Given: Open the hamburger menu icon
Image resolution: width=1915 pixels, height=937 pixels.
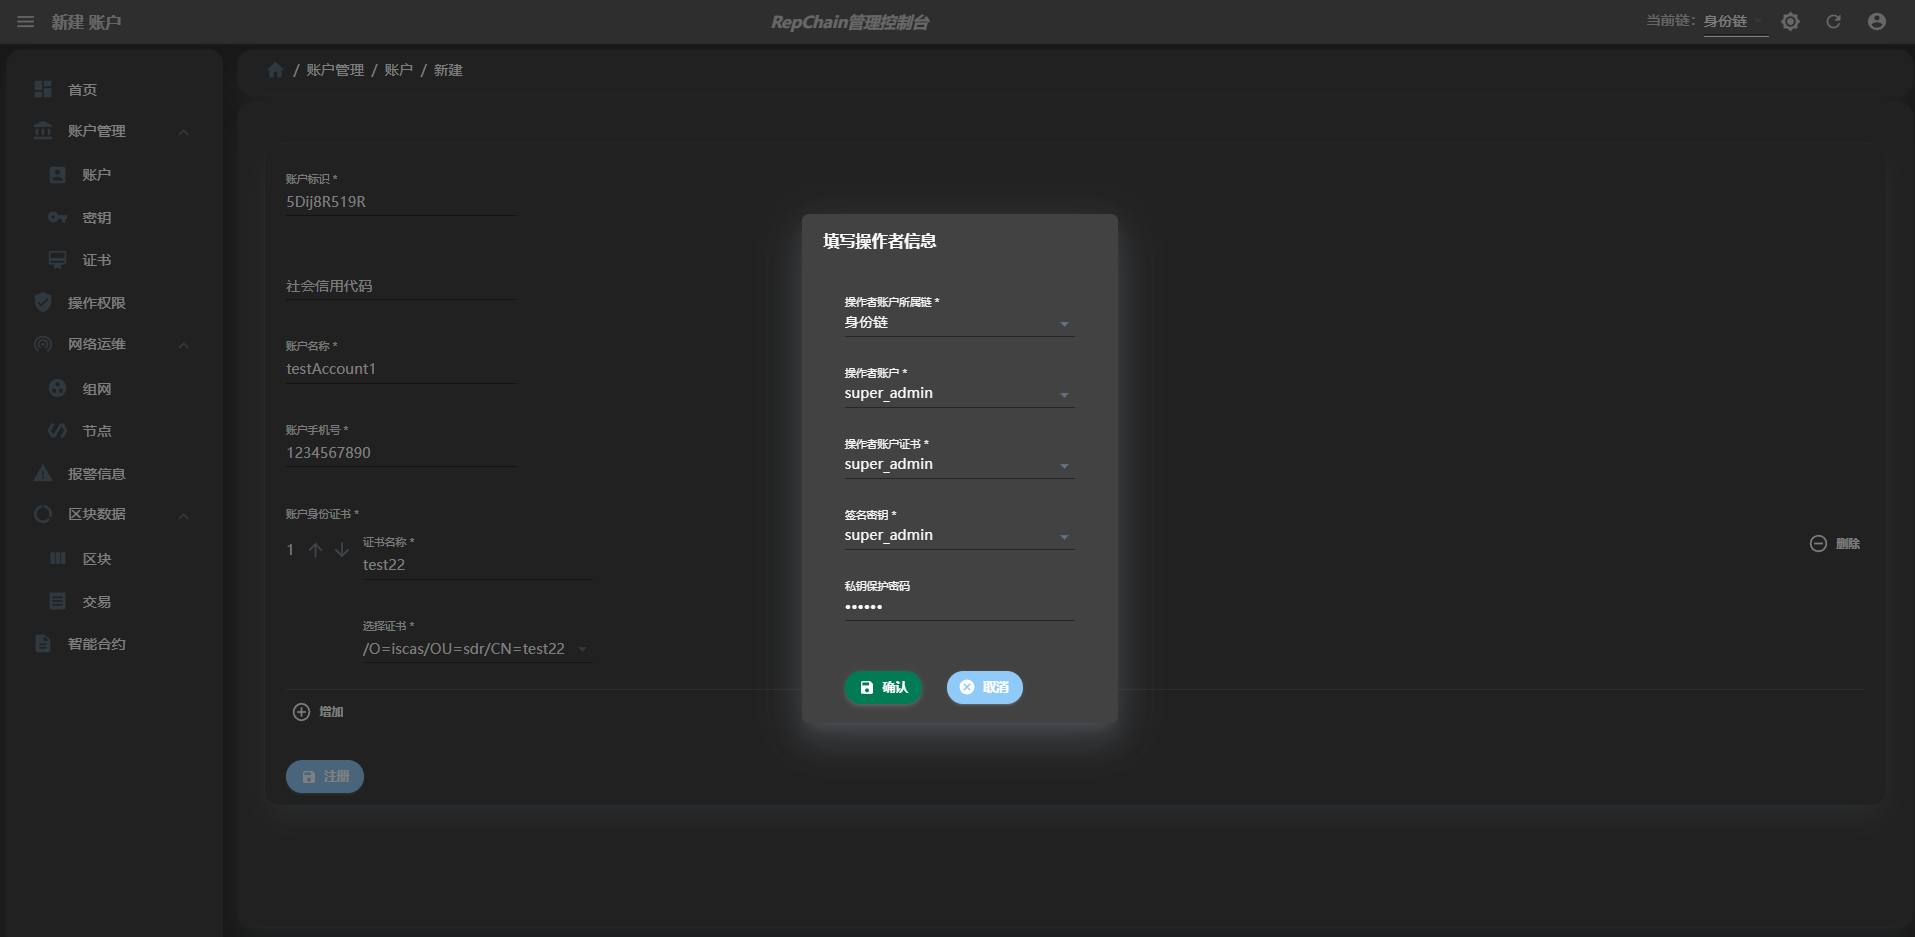Looking at the screenshot, I should [26, 22].
